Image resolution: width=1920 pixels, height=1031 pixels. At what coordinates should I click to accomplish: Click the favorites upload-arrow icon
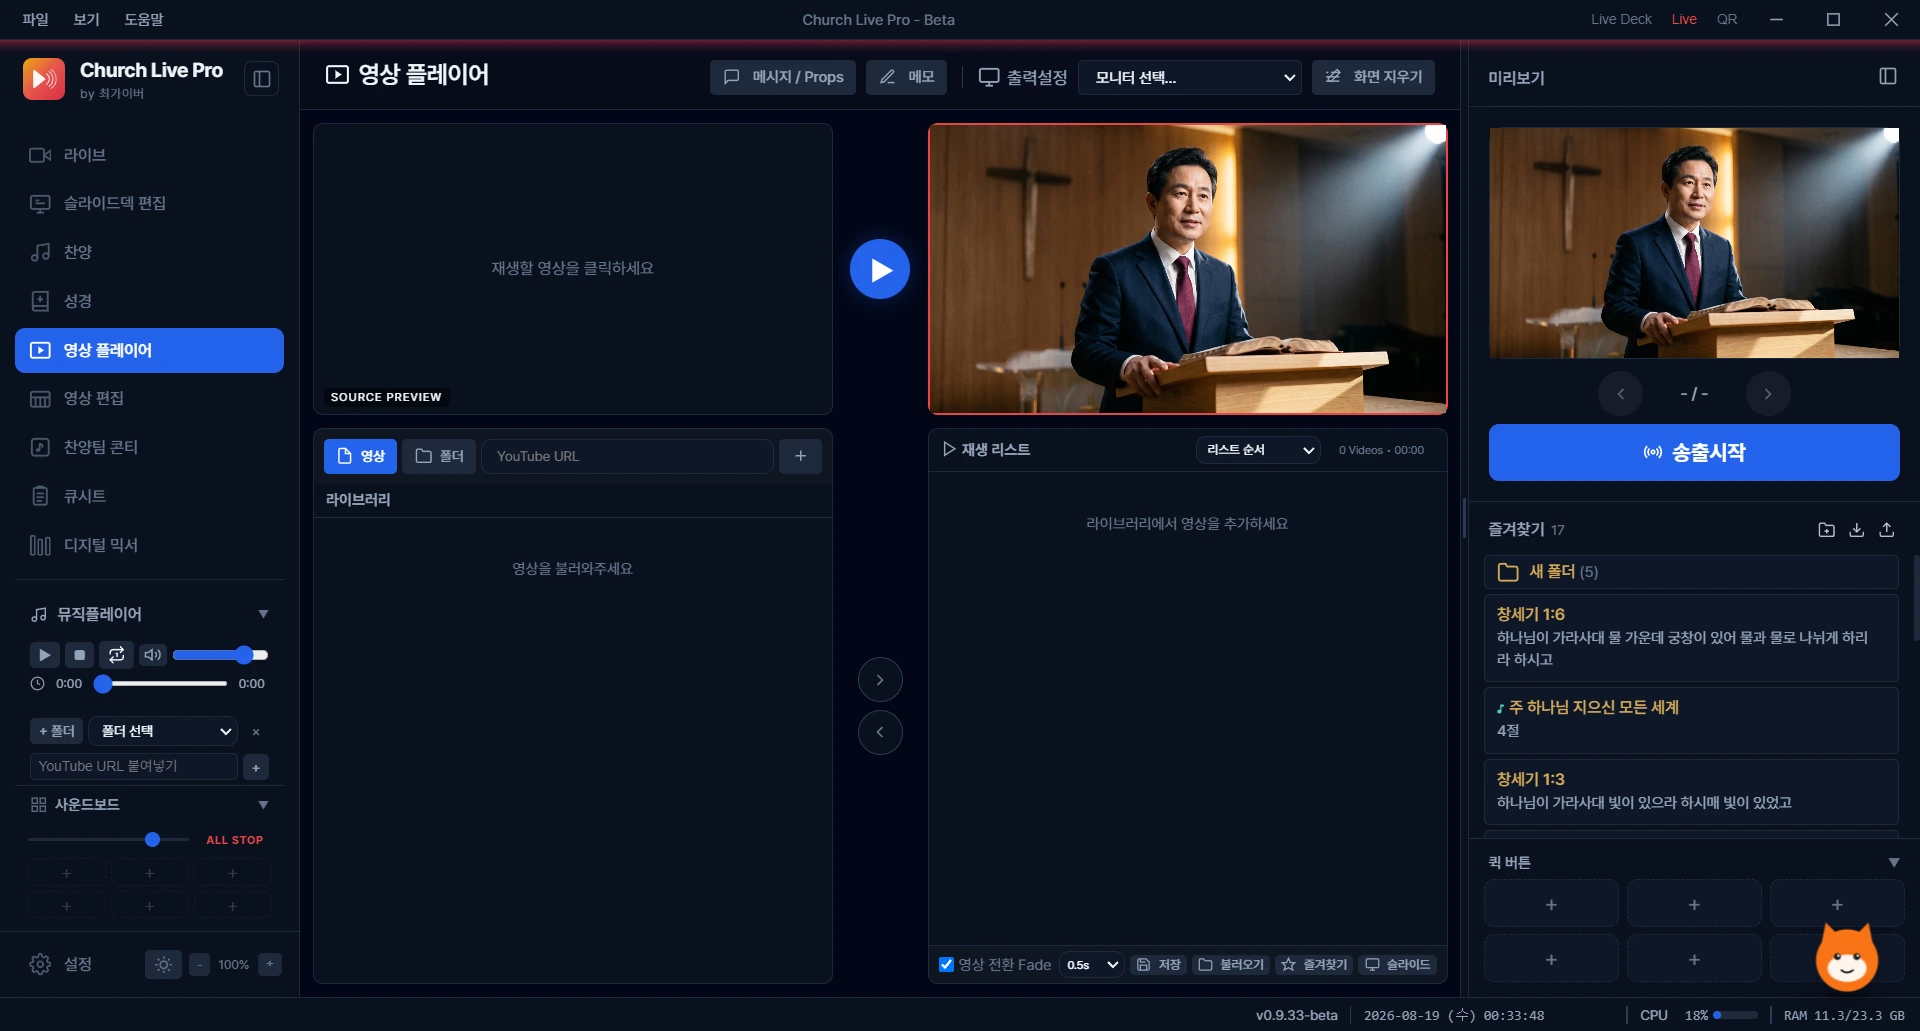click(x=1887, y=530)
